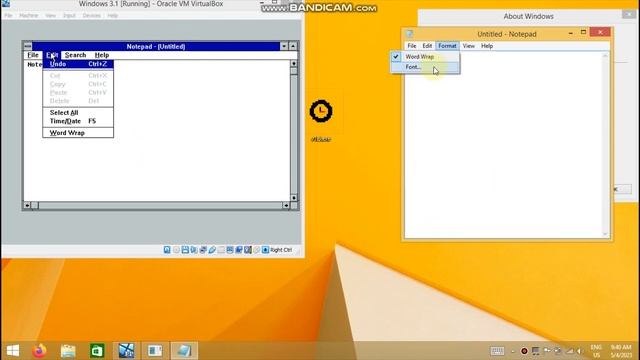Click the VirtualBox USB devices status icon
This screenshot has width=640, height=360.
pos(212,250)
